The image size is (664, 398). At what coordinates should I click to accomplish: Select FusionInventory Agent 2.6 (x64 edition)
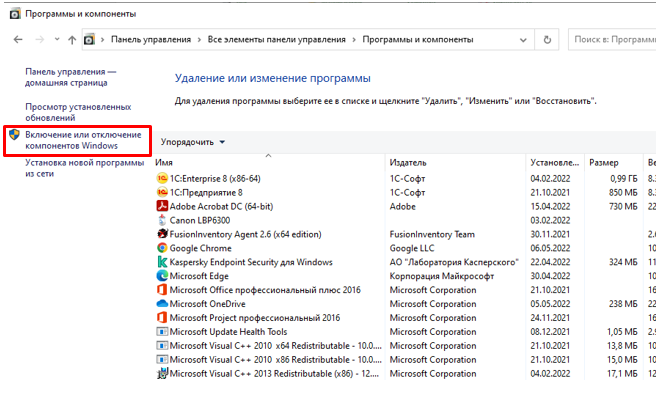click(x=246, y=234)
